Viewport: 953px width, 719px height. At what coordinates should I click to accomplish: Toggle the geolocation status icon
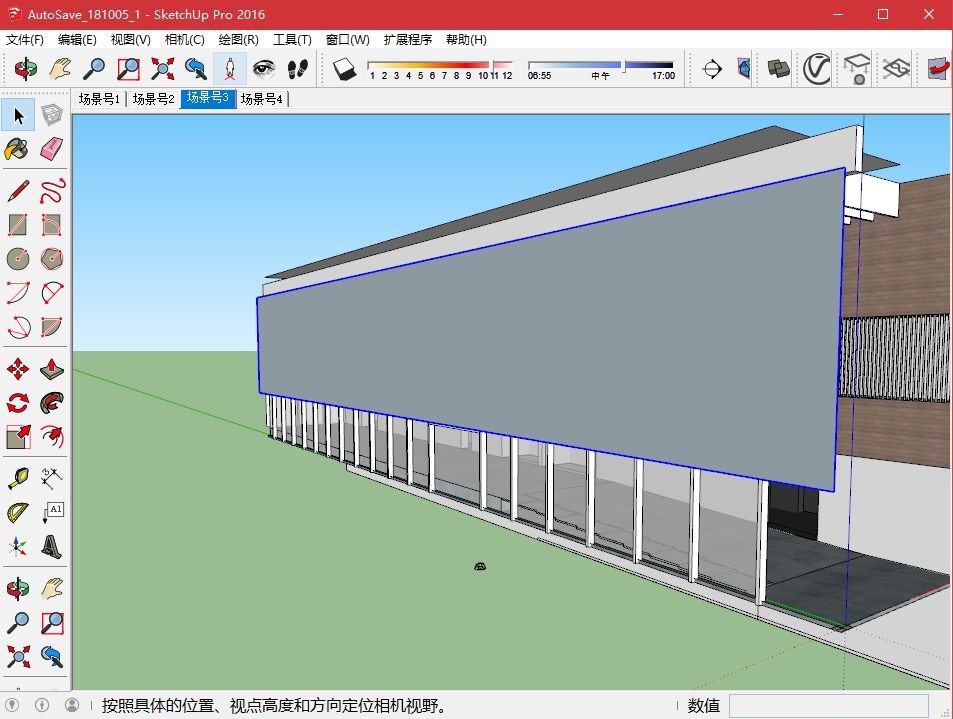(12, 705)
